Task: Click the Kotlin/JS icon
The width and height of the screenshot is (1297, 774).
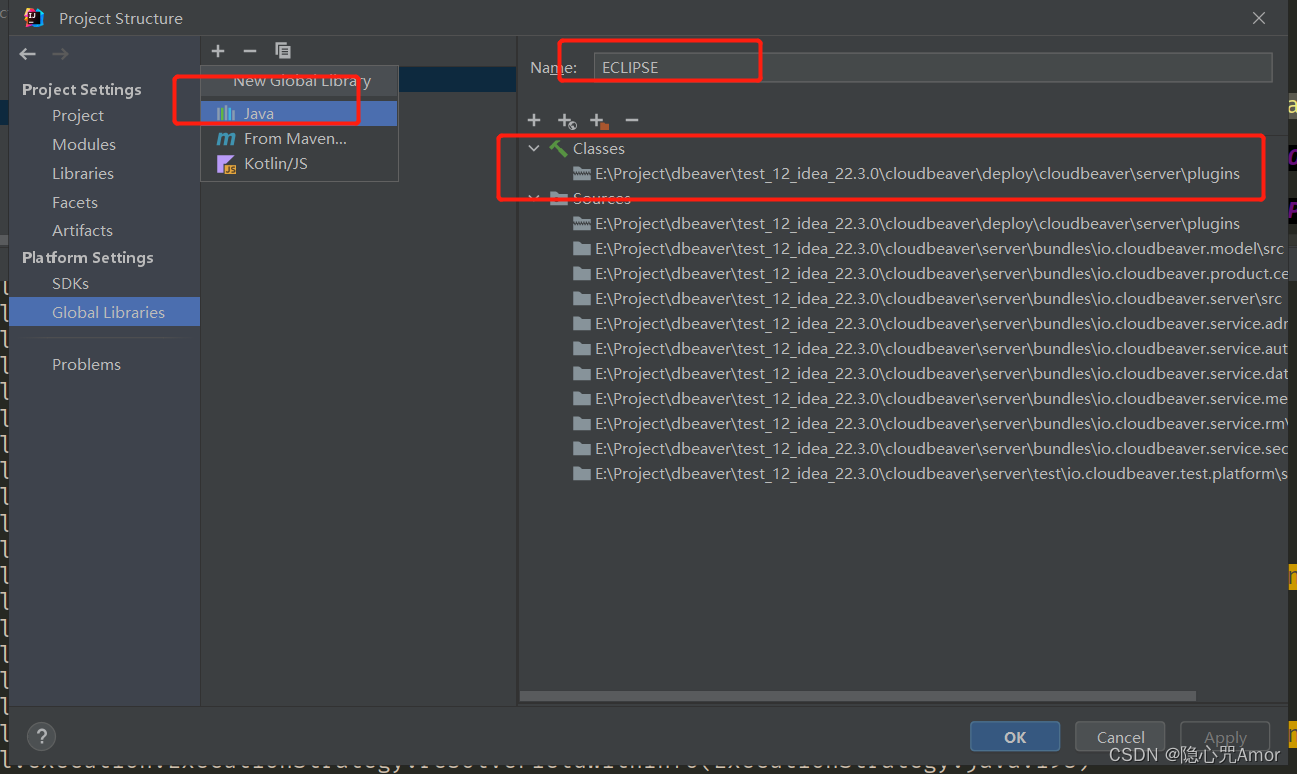Action: (x=227, y=164)
